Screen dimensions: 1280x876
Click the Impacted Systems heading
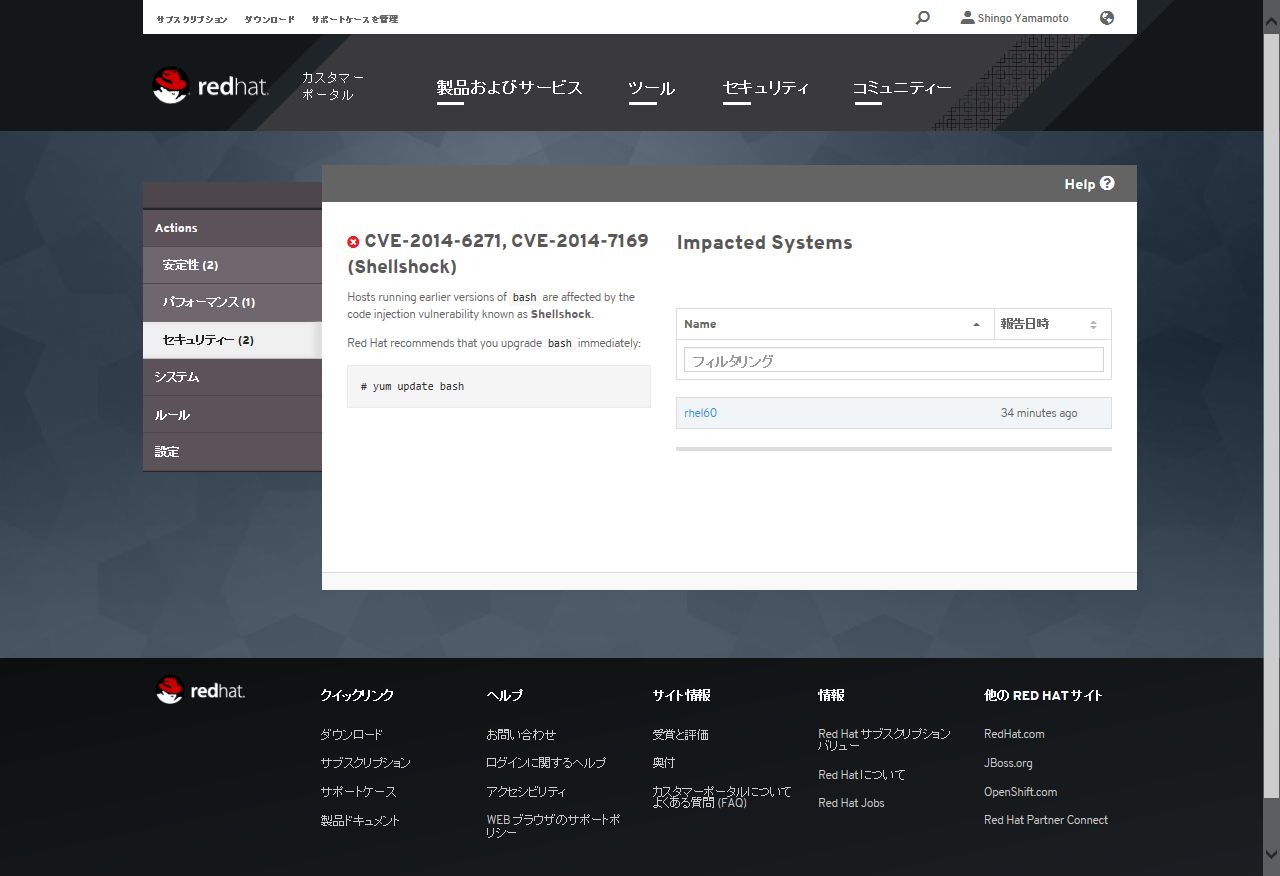point(764,242)
